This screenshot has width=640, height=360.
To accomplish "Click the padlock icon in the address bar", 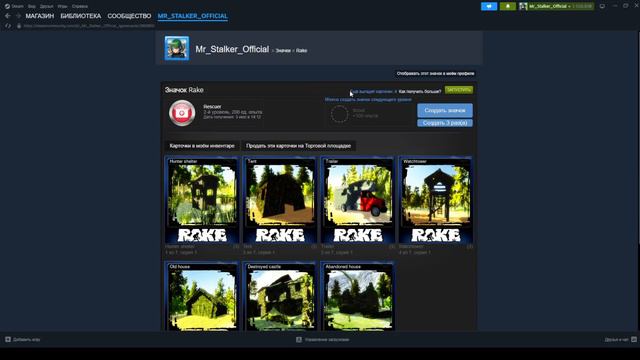I will [x=19, y=26].
